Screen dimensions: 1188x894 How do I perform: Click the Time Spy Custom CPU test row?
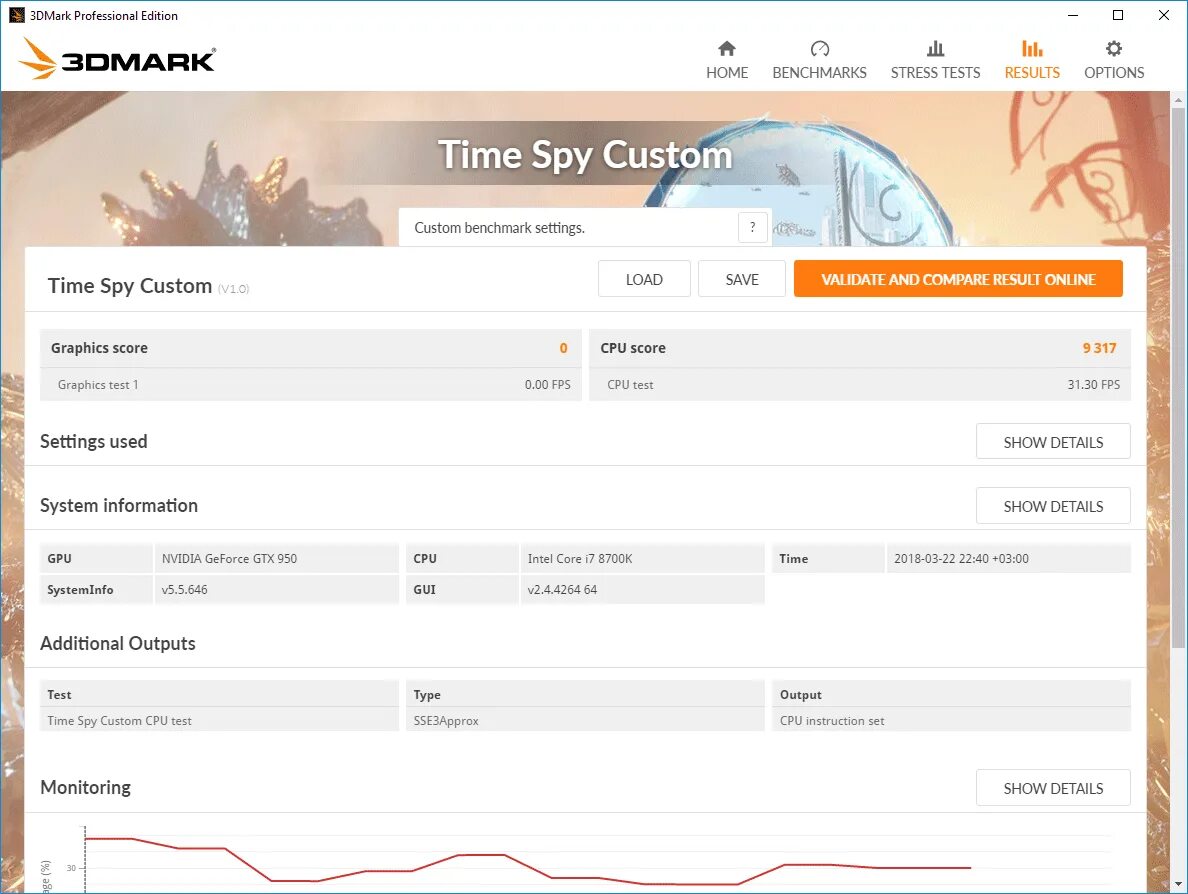pos(219,721)
